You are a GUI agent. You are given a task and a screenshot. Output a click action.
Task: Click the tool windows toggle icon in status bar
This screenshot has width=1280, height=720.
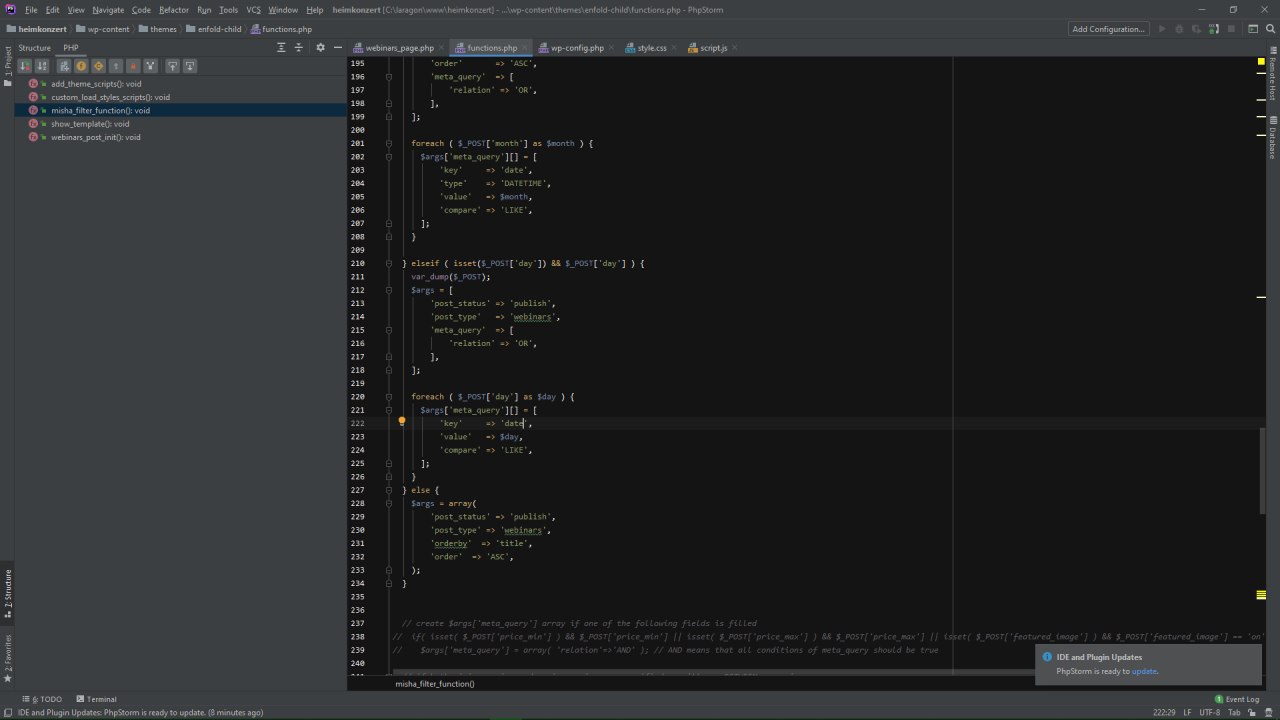pyautogui.click(x=7, y=712)
